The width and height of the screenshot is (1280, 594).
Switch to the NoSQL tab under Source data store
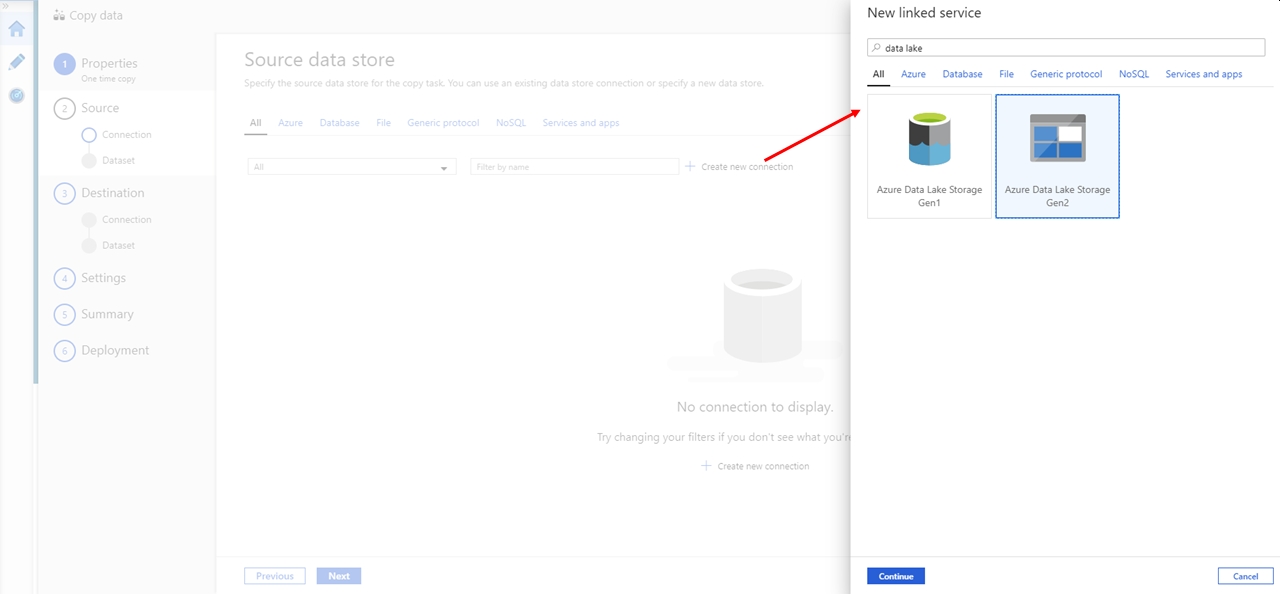(511, 122)
